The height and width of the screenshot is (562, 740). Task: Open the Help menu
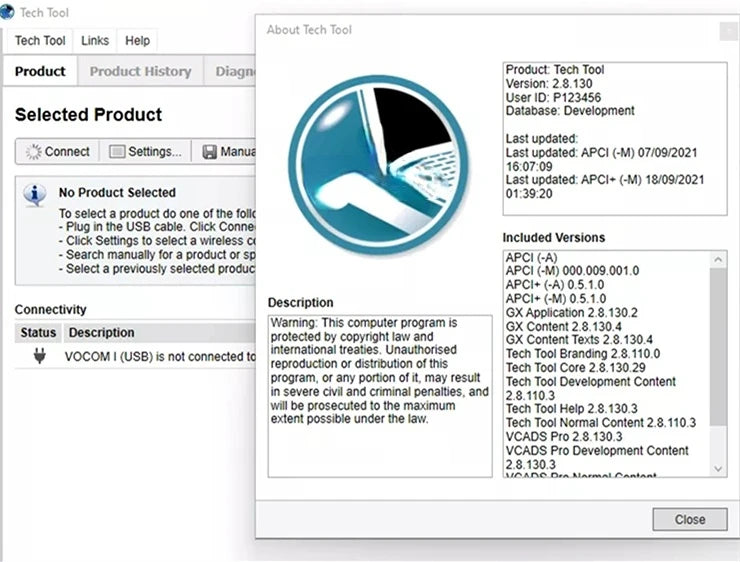coord(137,41)
